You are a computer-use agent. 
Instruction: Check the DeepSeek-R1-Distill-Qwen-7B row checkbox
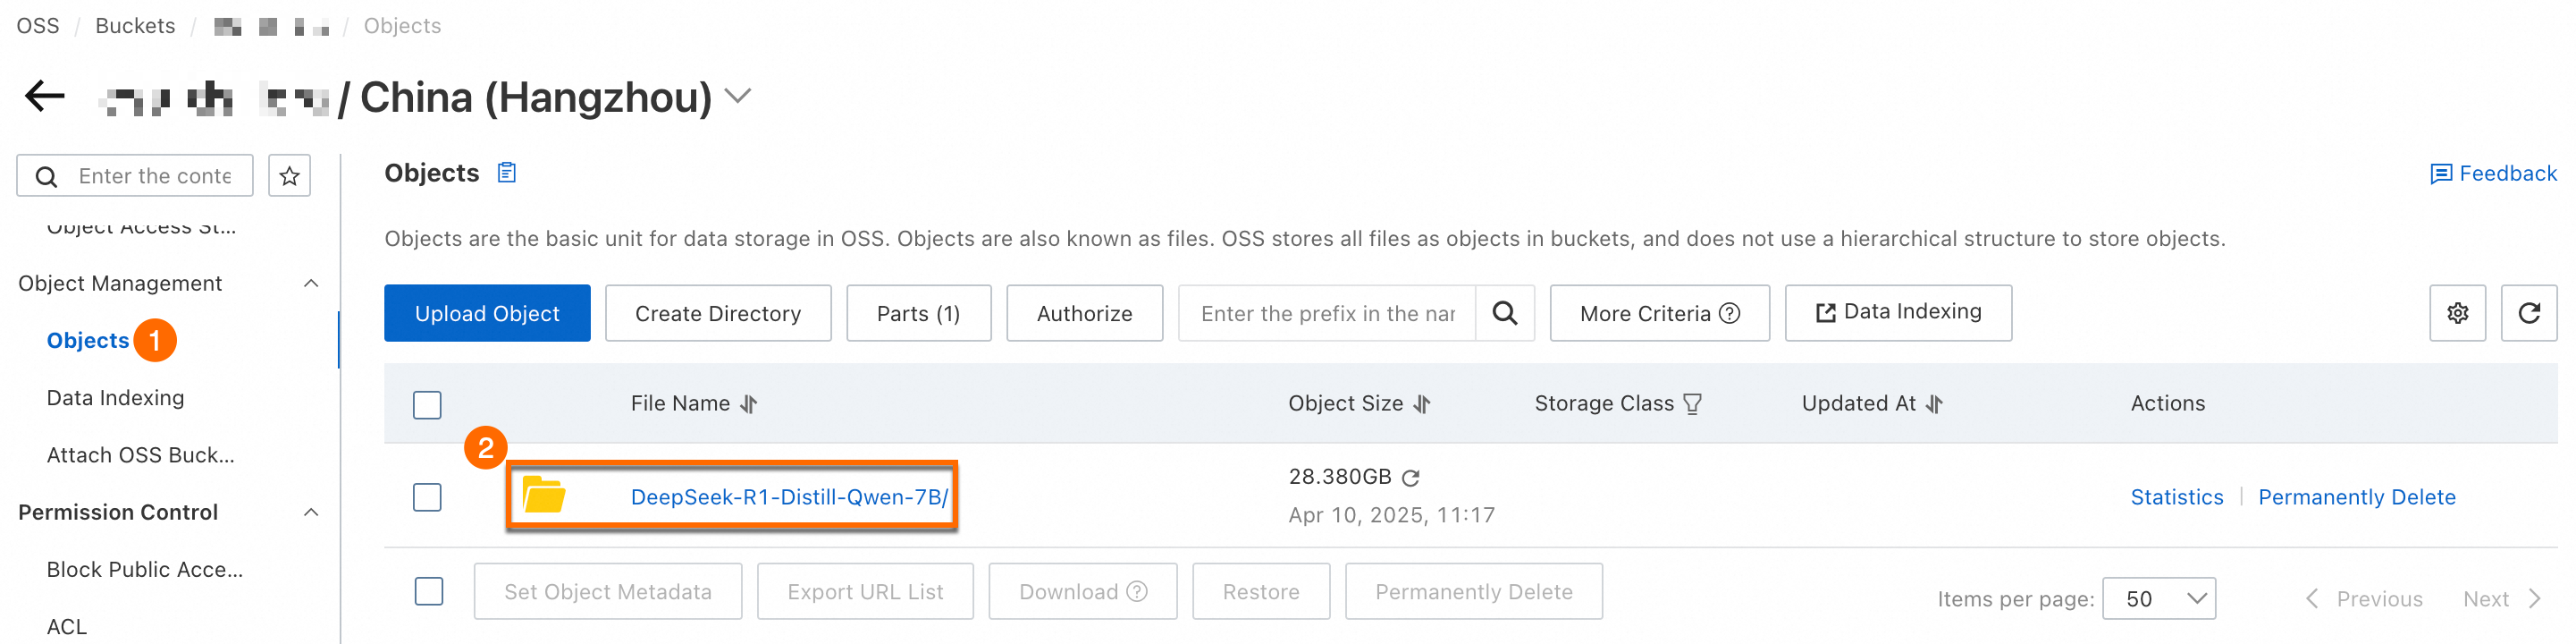pyautogui.click(x=427, y=497)
